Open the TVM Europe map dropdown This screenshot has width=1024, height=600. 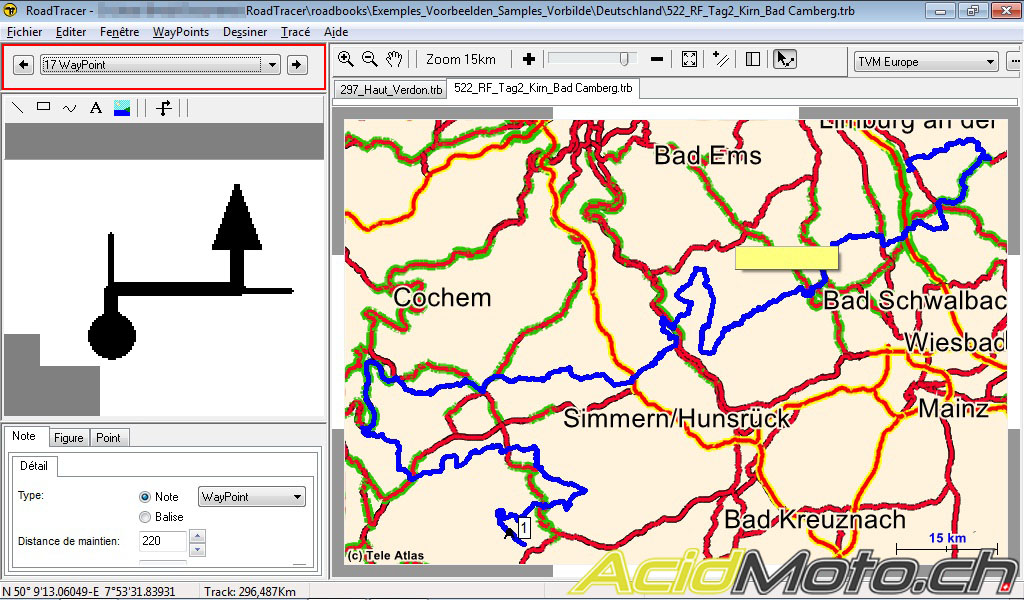click(926, 62)
